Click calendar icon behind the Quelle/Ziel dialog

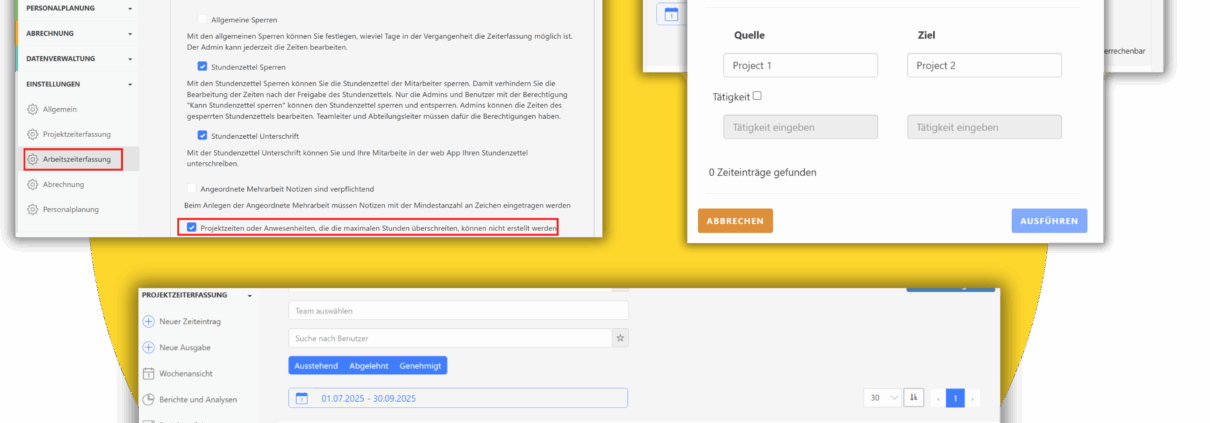[x=671, y=14]
